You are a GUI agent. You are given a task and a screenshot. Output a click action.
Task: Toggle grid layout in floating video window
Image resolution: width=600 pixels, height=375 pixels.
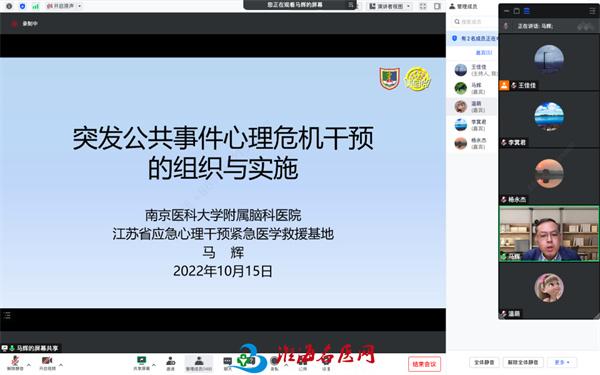point(527,11)
